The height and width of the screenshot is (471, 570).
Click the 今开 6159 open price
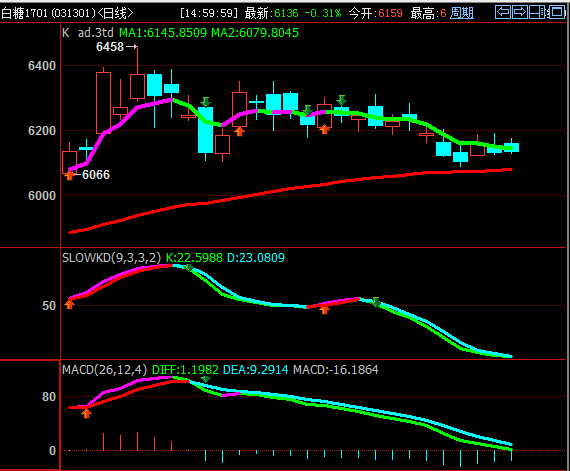pos(376,13)
